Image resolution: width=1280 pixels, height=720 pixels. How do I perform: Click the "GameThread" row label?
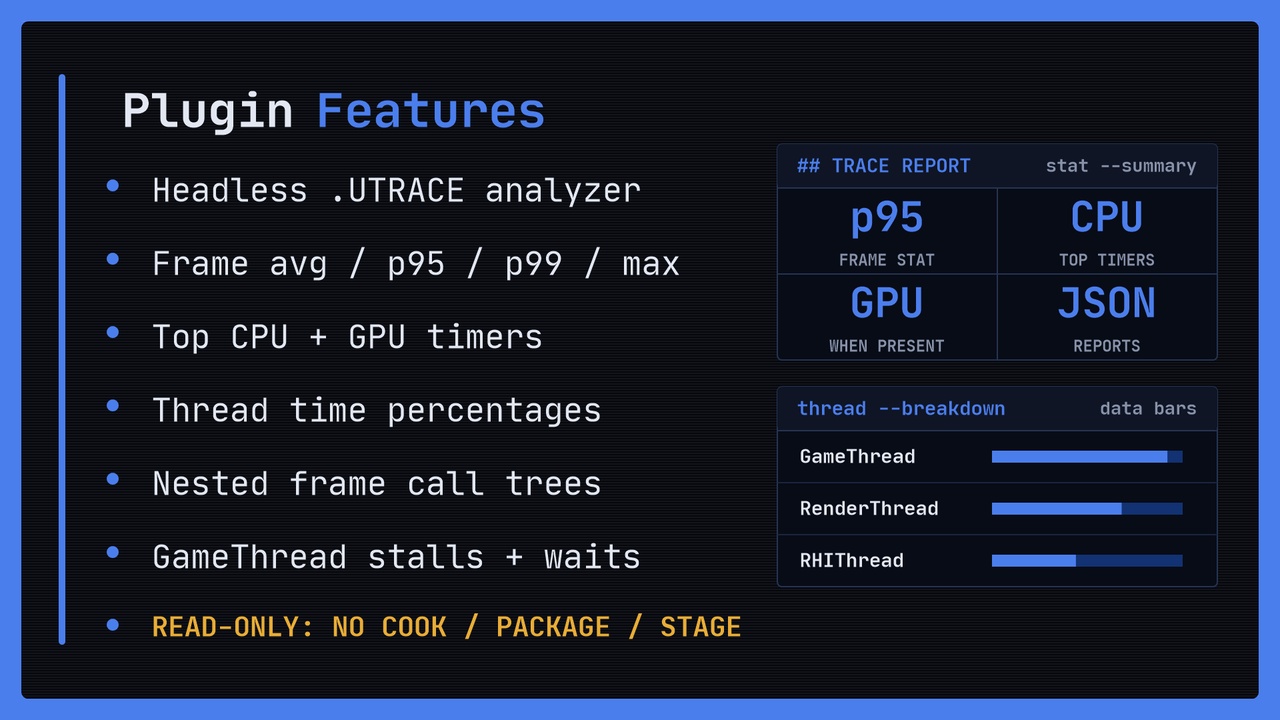[x=858, y=457]
